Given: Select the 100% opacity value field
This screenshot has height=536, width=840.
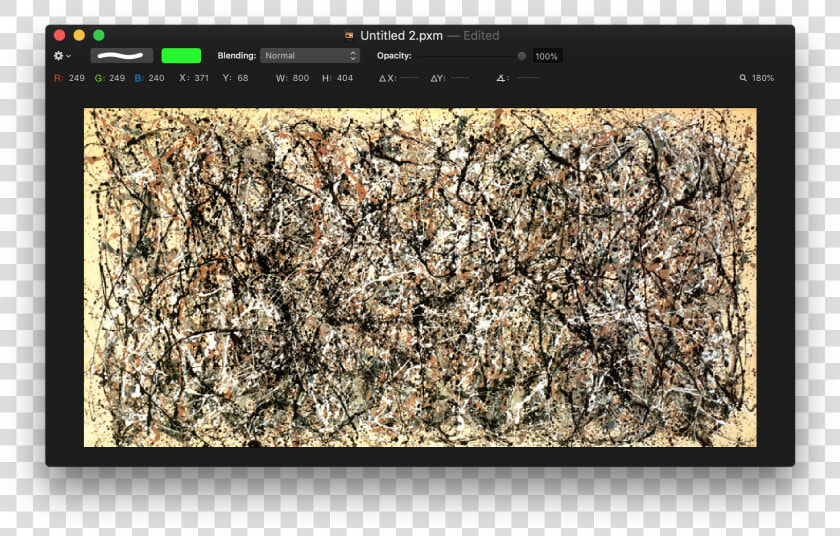Looking at the screenshot, I should 547,56.
